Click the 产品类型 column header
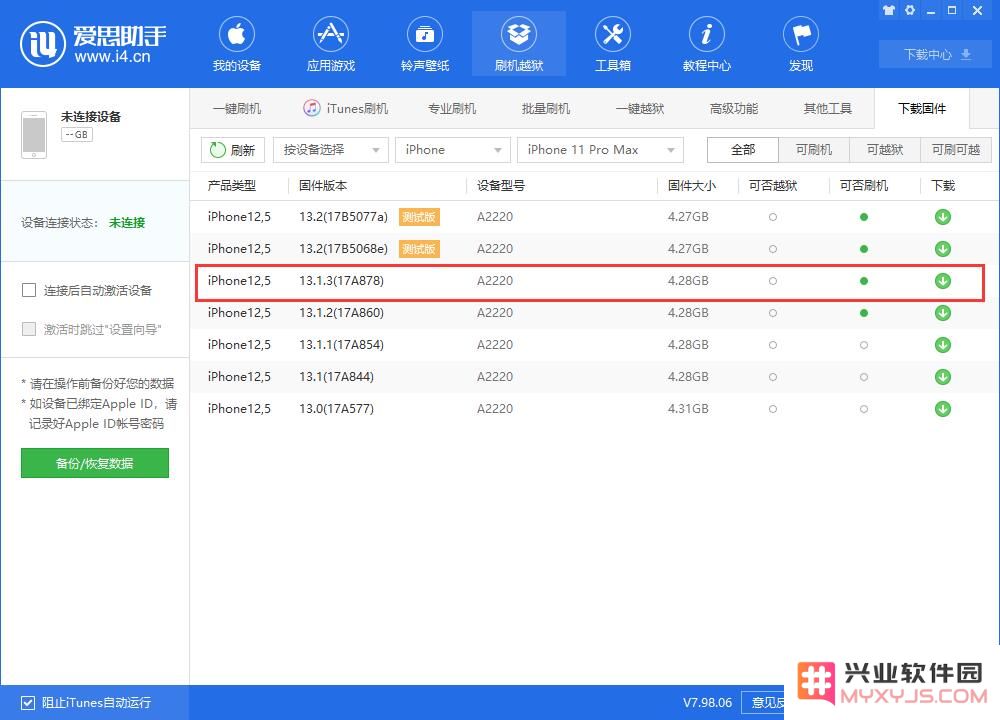The height and width of the screenshot is (720, 1000). pos(232,186)
